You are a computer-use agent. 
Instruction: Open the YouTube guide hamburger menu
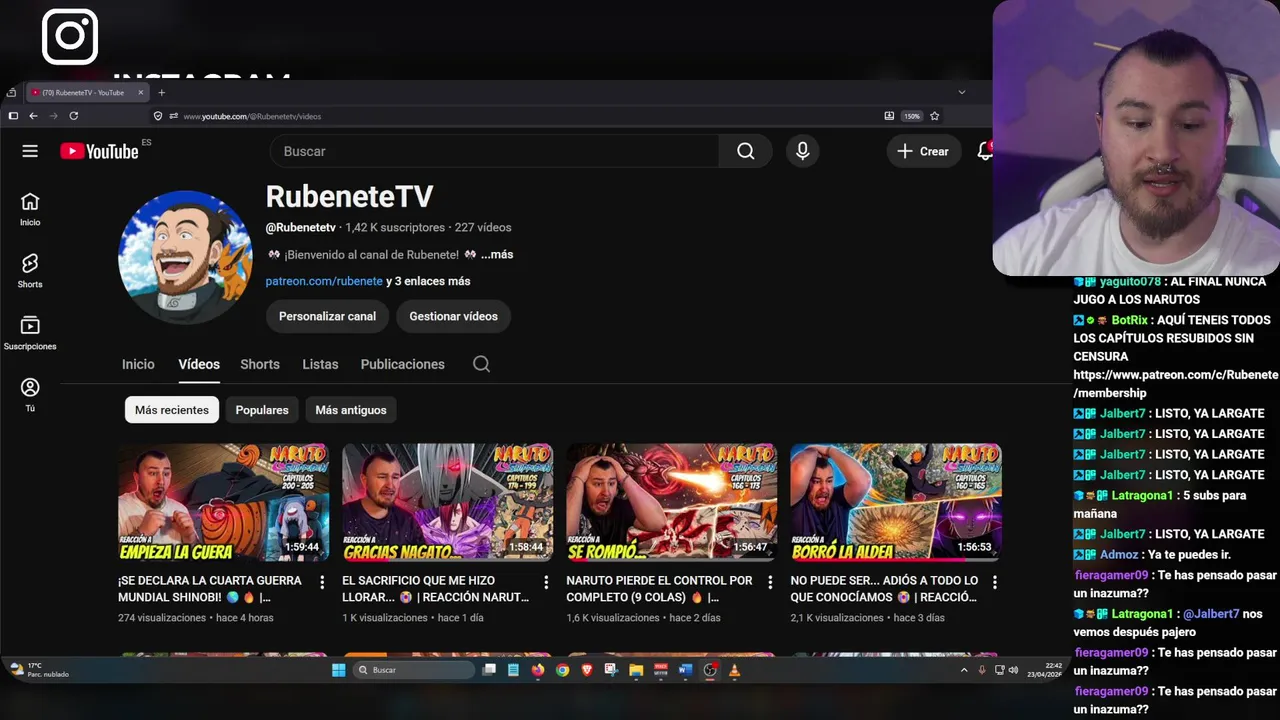pos(30,151)
